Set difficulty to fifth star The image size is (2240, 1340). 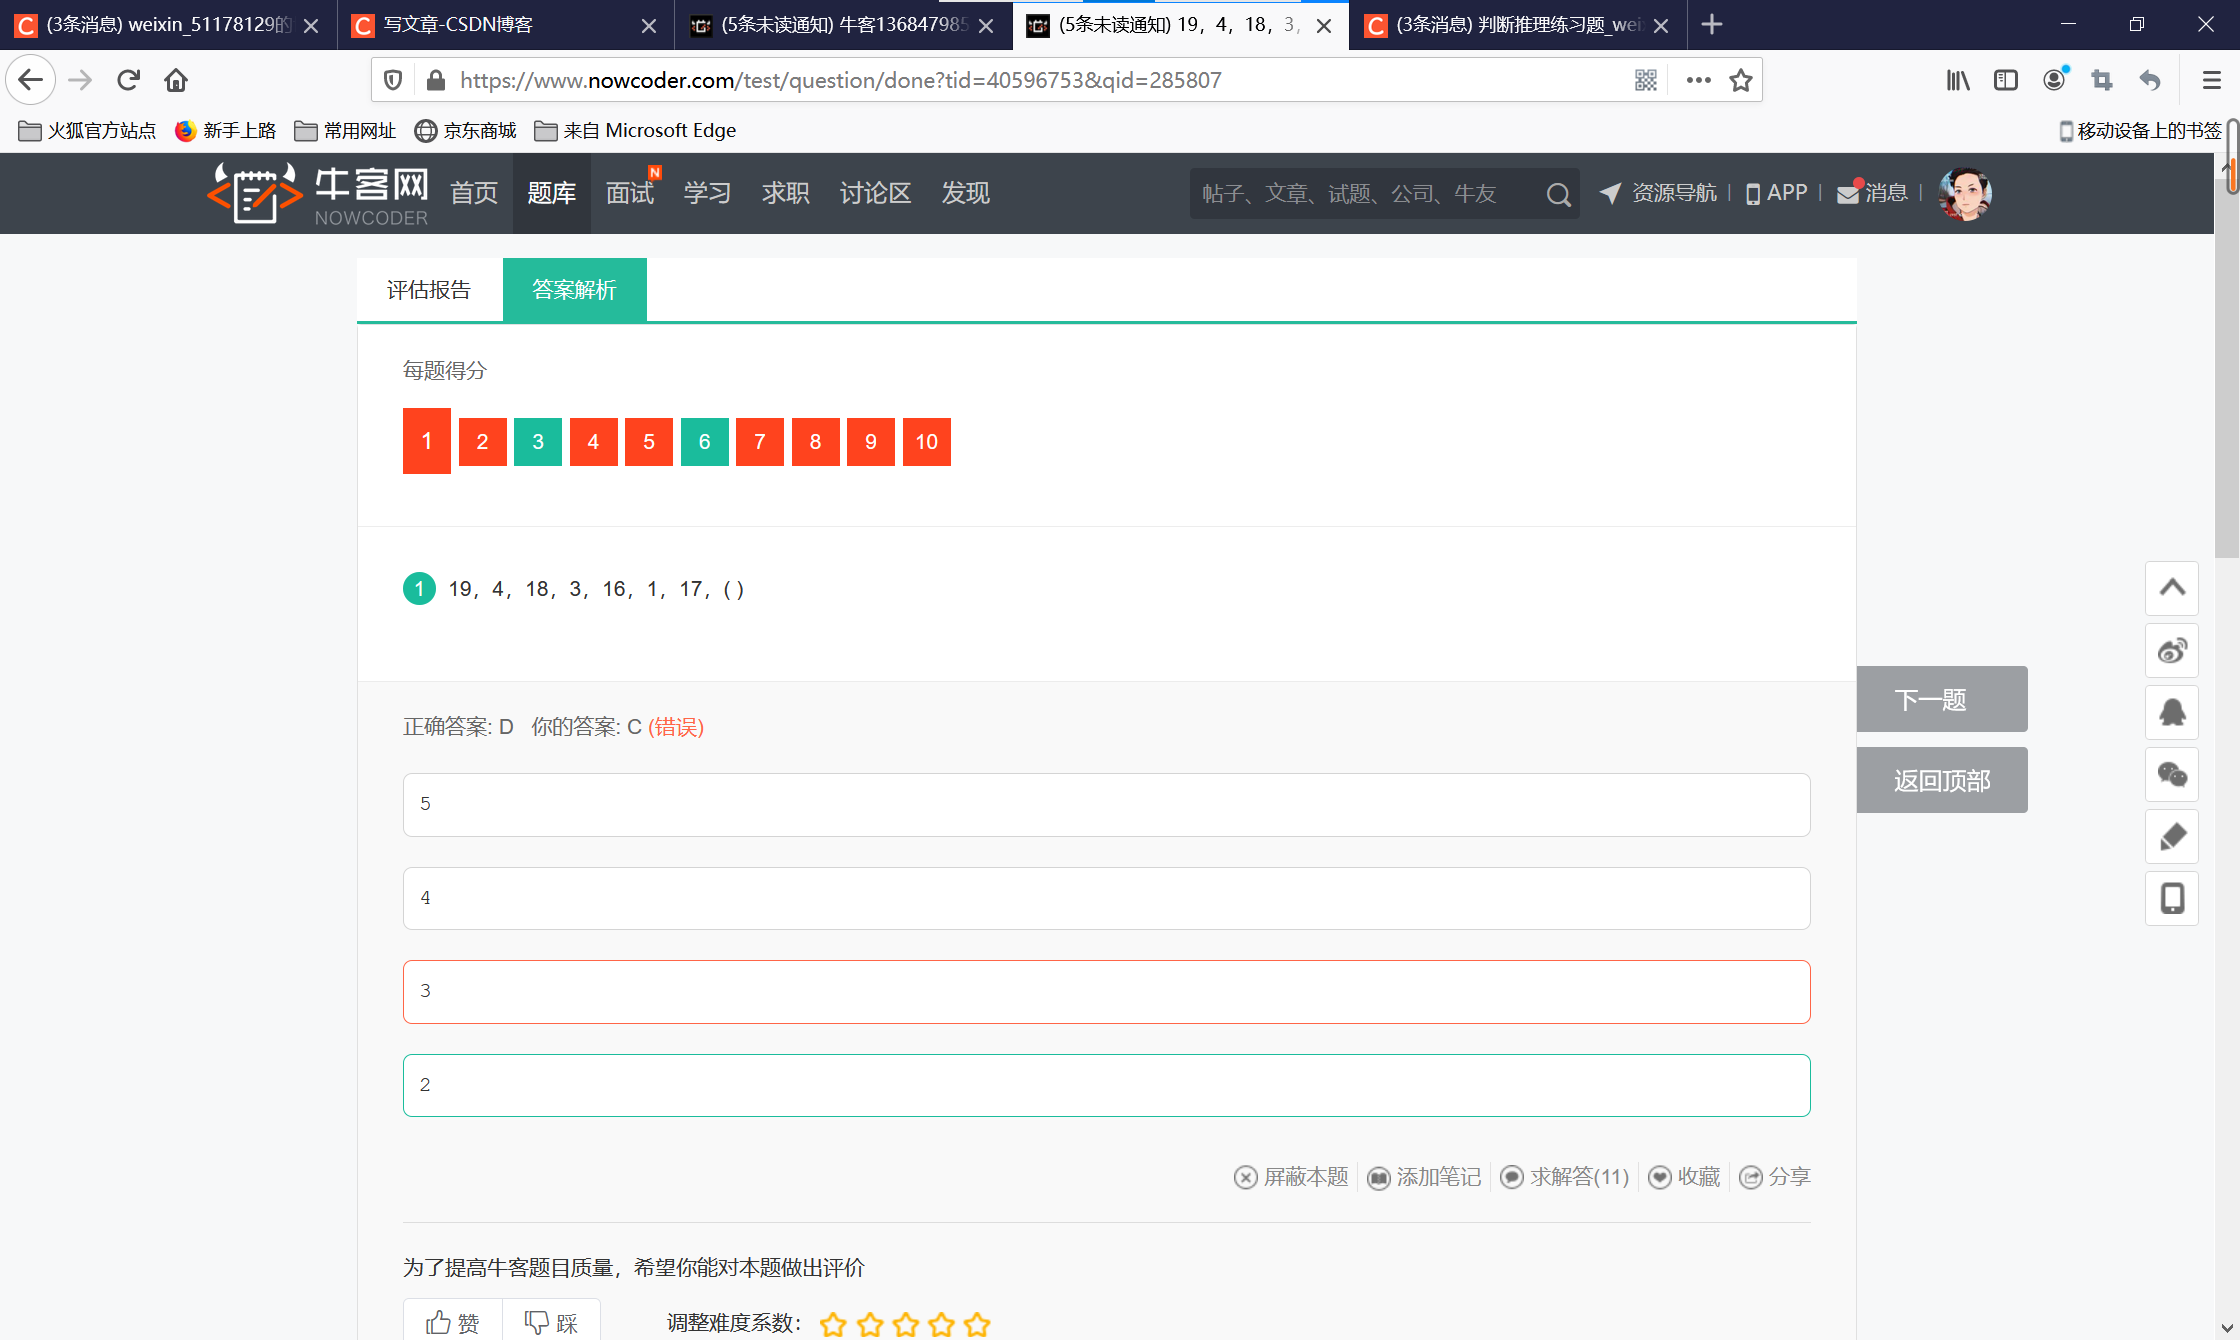[x=977, y=1325]
